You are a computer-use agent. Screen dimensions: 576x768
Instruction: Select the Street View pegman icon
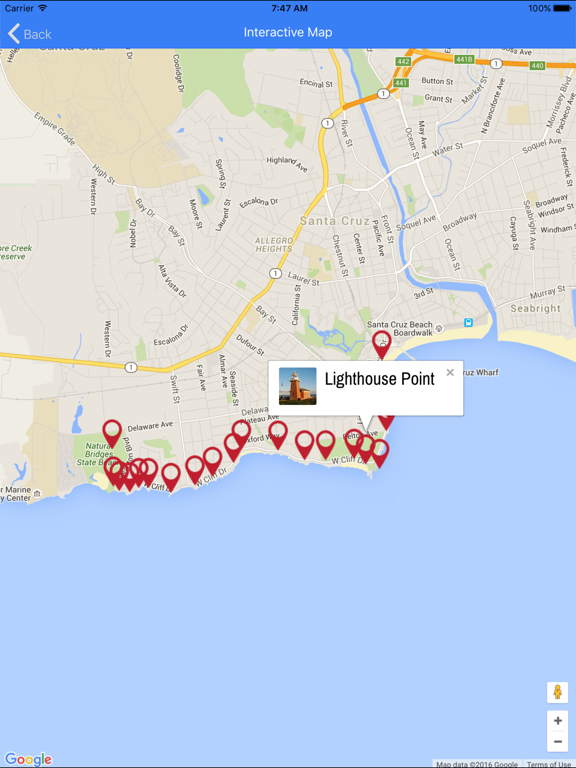pyautogui.click(x=557, y=693)
